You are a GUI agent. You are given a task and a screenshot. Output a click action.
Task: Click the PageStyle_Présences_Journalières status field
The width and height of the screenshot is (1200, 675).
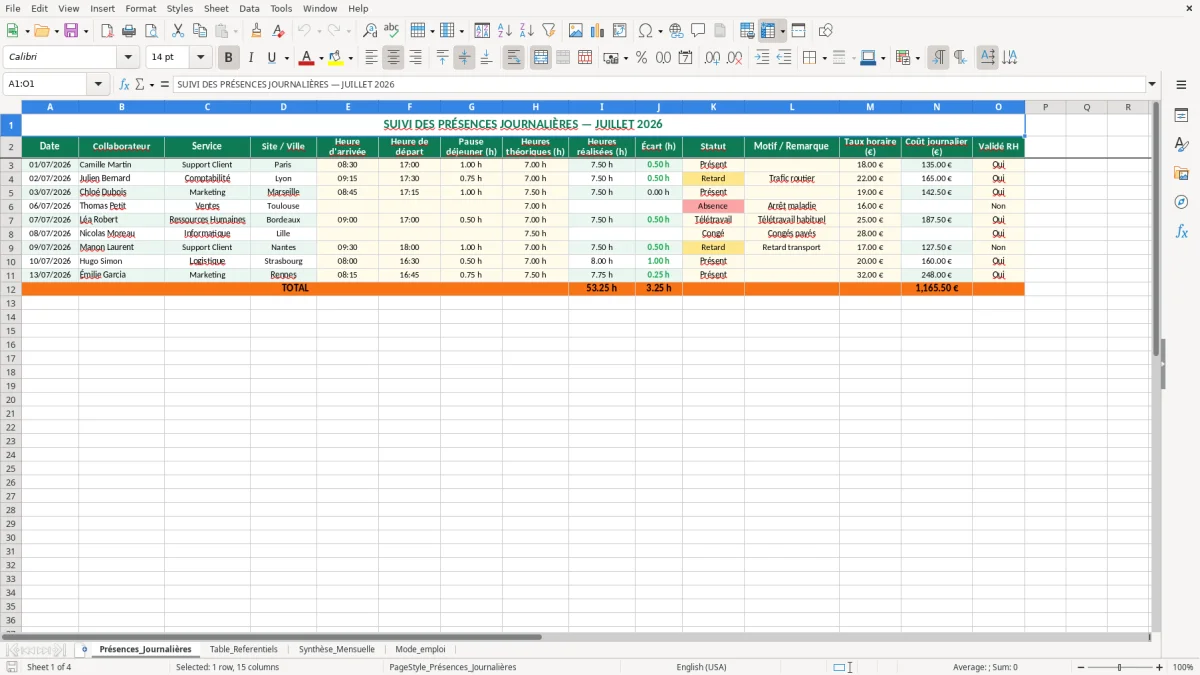(x=453, y=667)
